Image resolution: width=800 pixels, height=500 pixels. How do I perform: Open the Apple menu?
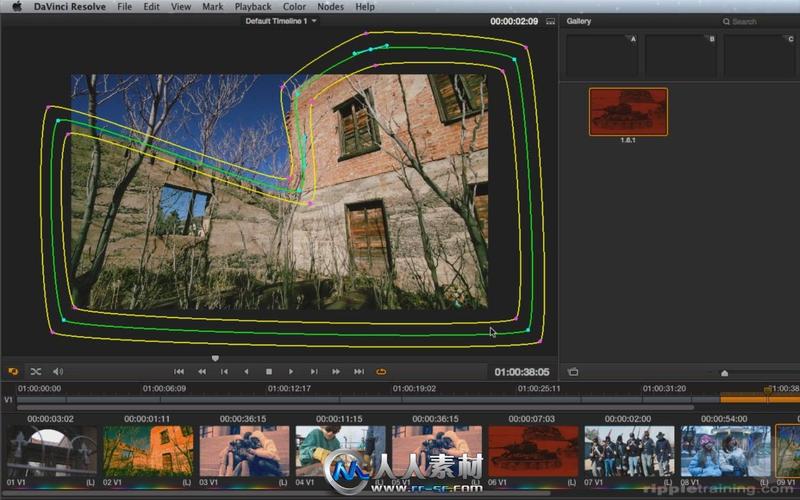[x=17, y=6]
